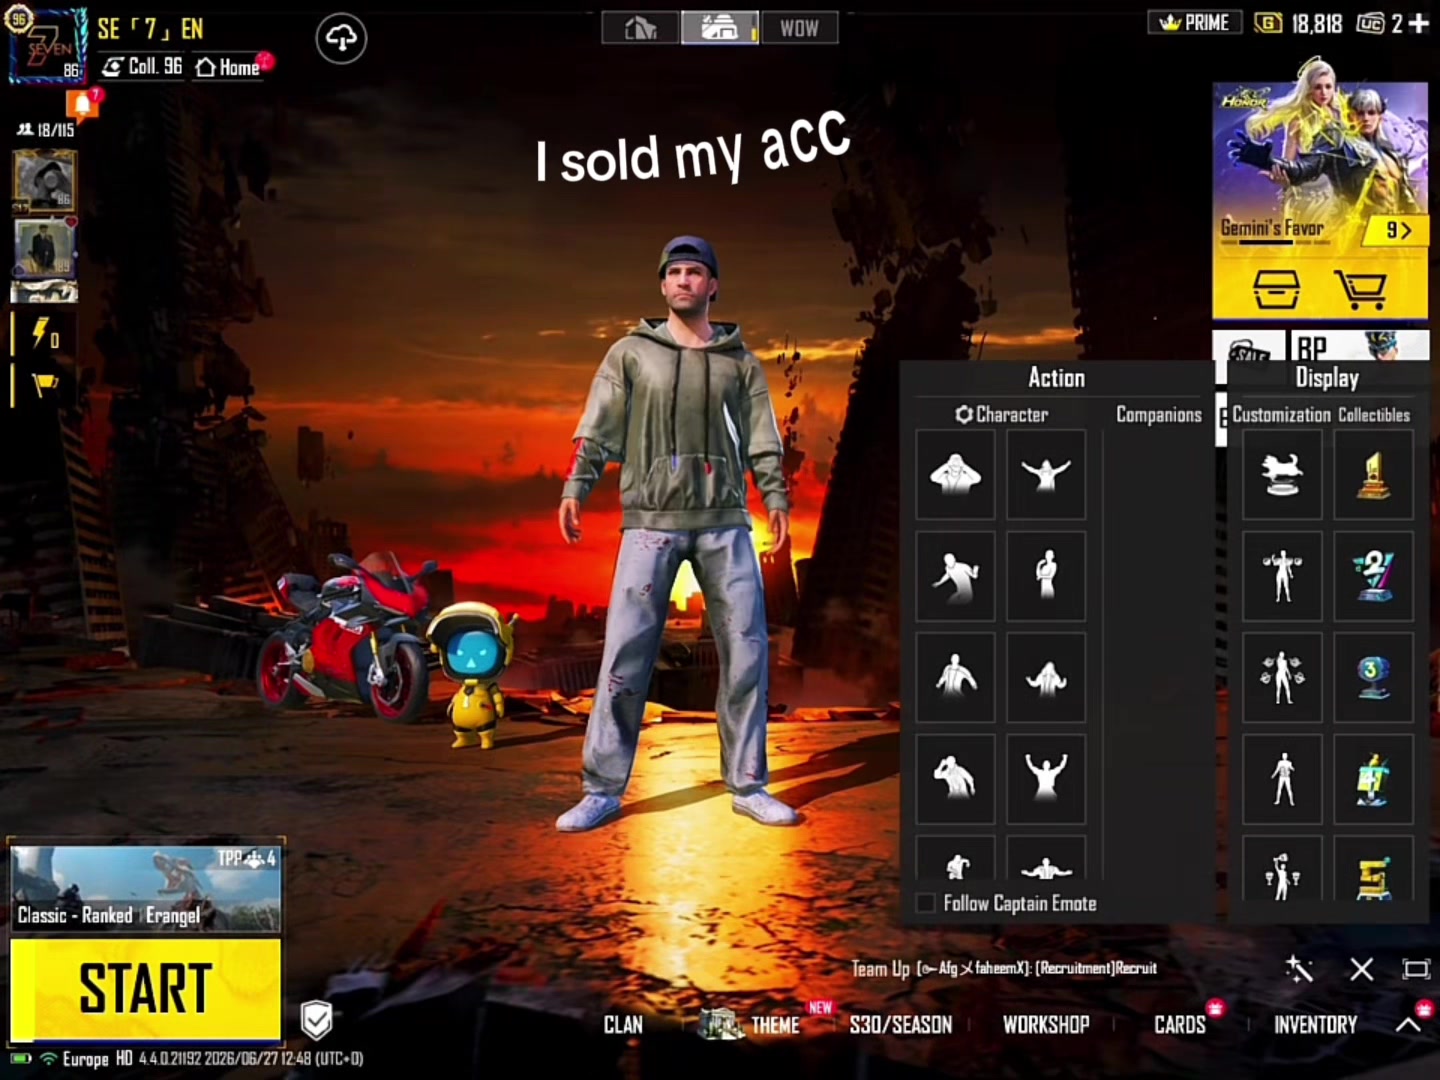Select the number 2 trophy collectible

pos(1374,576)
